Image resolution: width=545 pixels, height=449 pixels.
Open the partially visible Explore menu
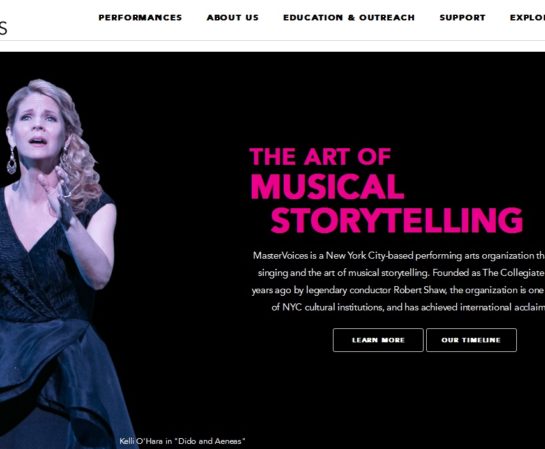pyautogui.click(x=527, y=17)
